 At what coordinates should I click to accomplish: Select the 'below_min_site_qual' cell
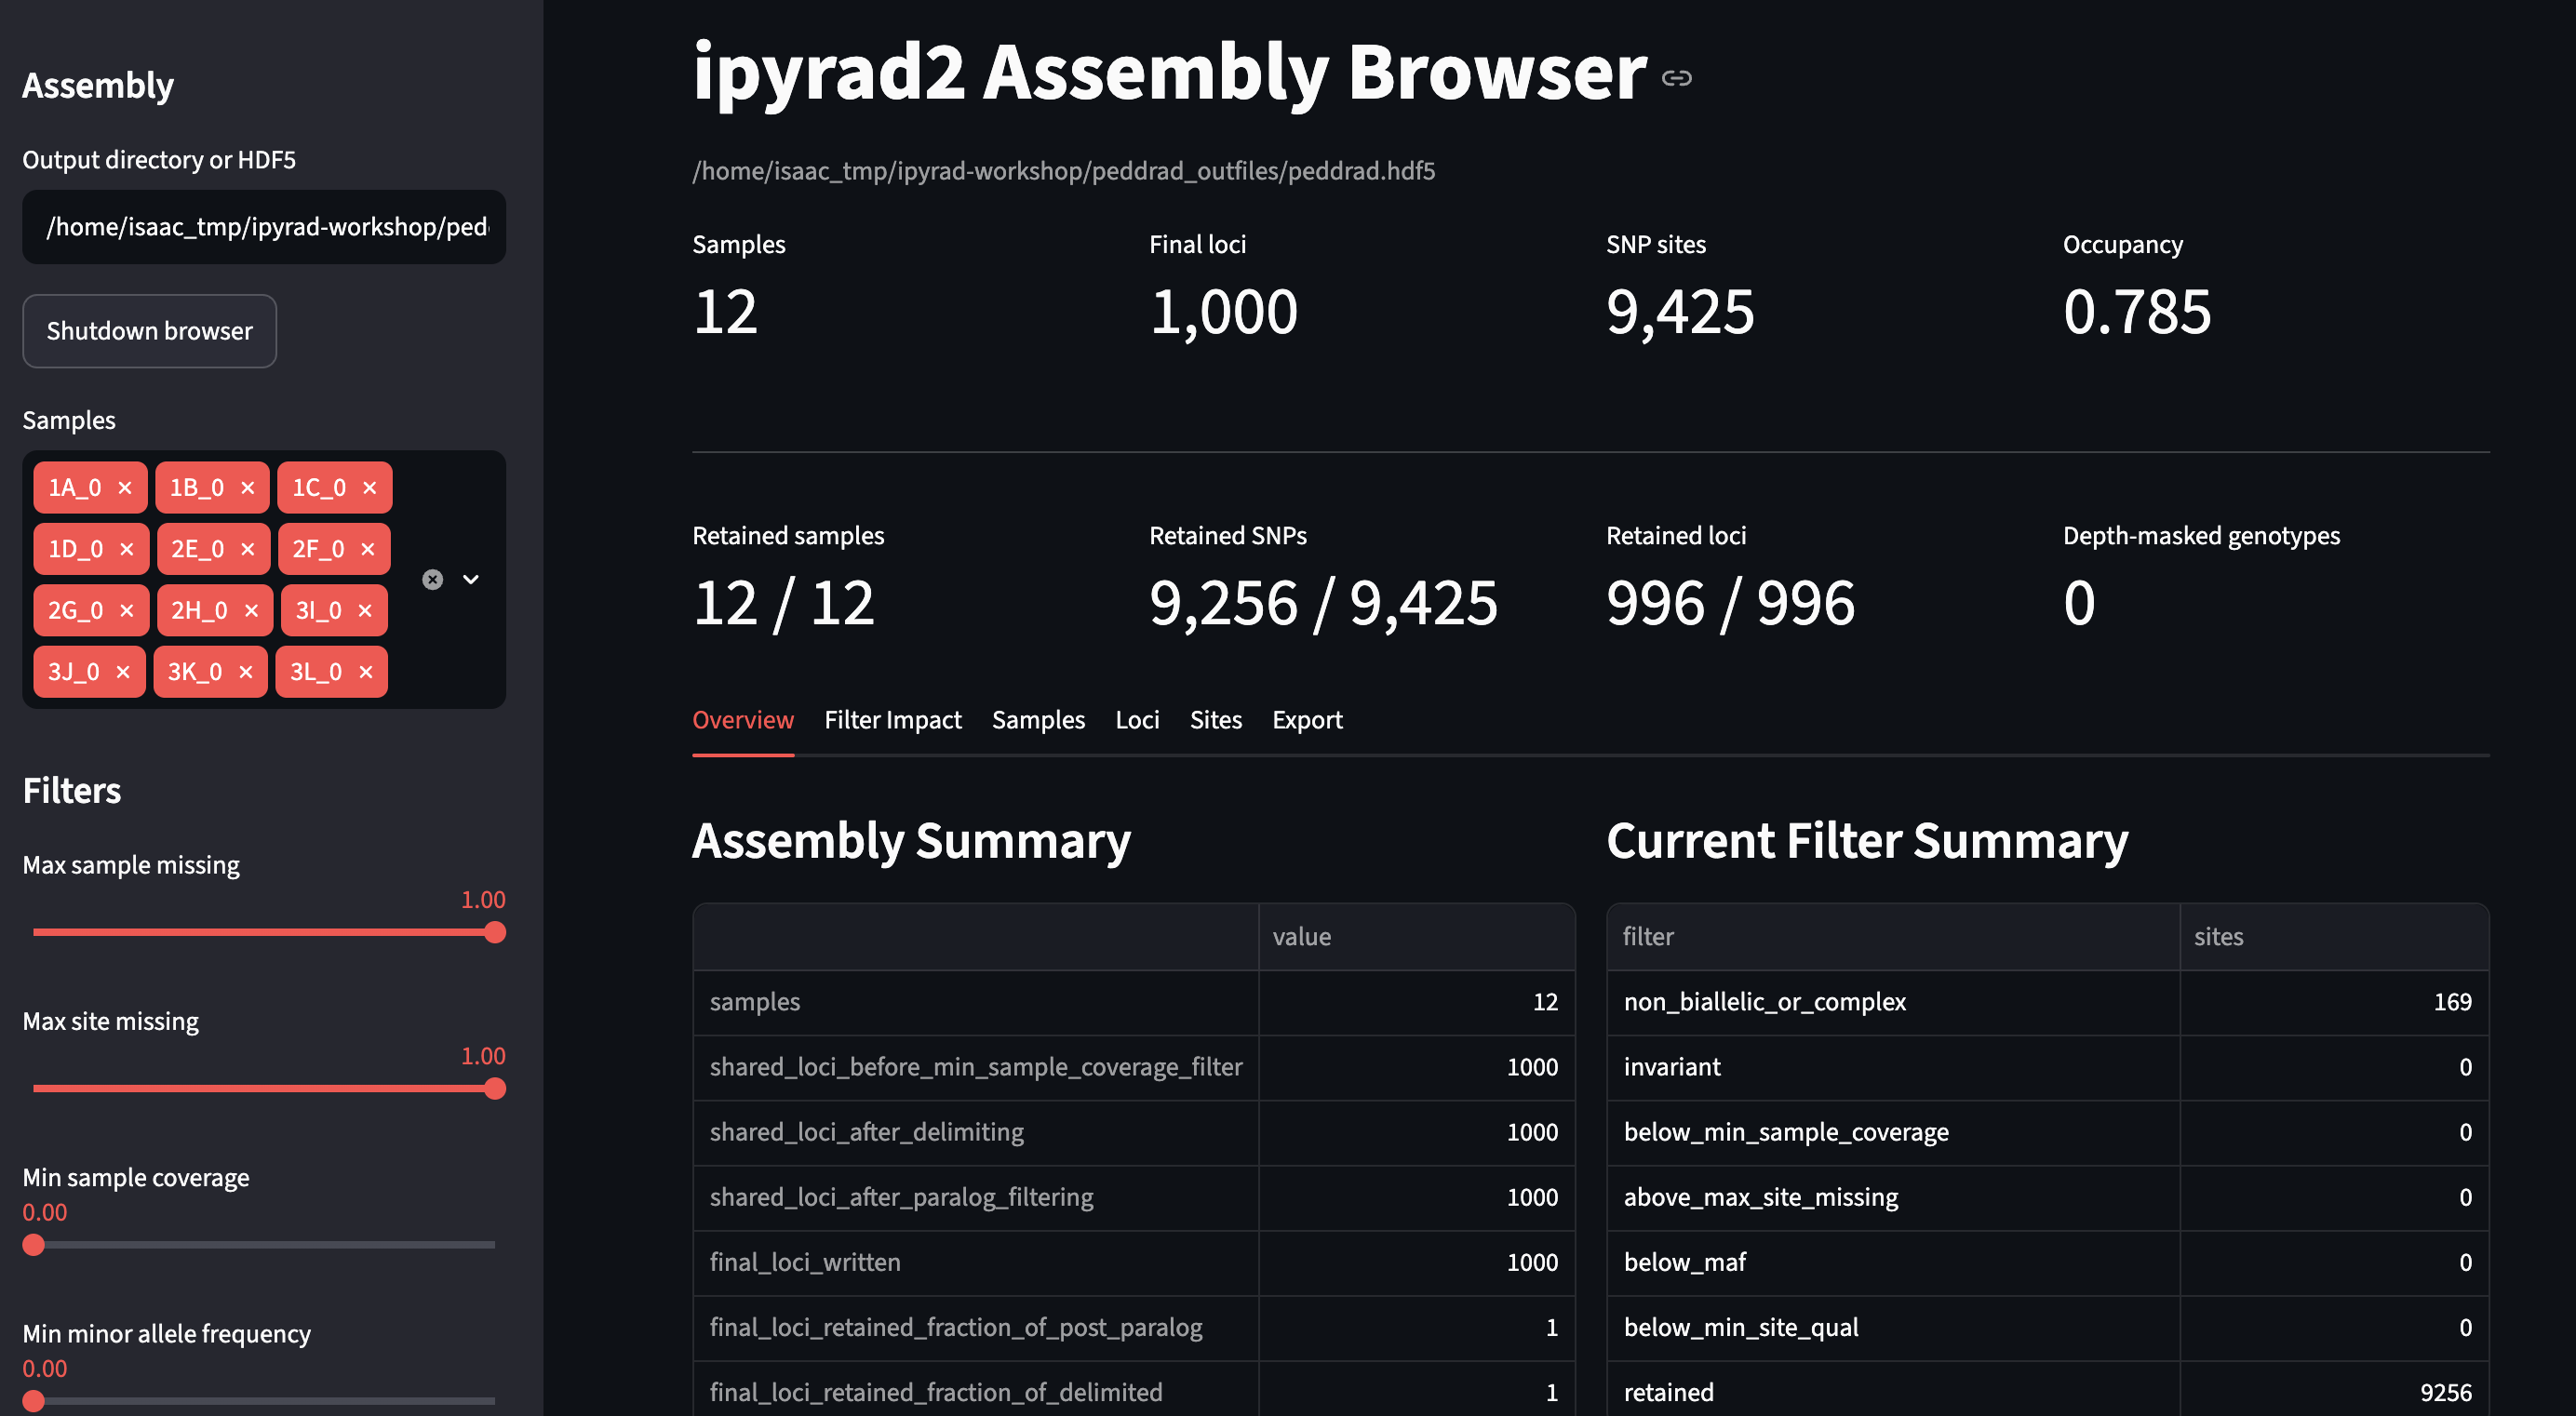pyautogui.click(x=1893, y=1327)
